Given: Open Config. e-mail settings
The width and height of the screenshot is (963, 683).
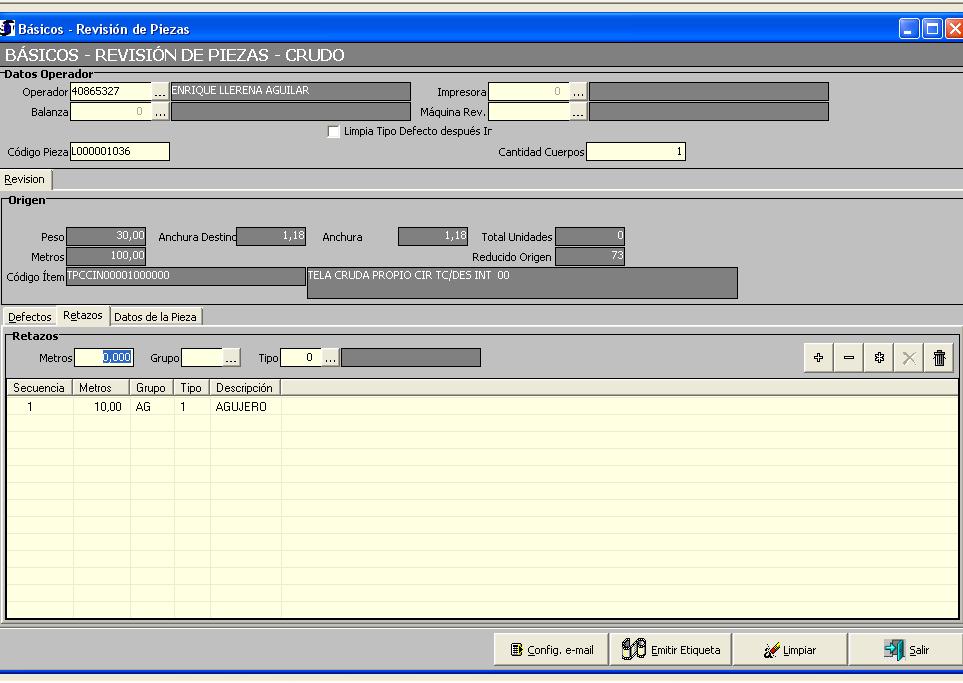Looking at the screenshot, I should tap(551, 650).
